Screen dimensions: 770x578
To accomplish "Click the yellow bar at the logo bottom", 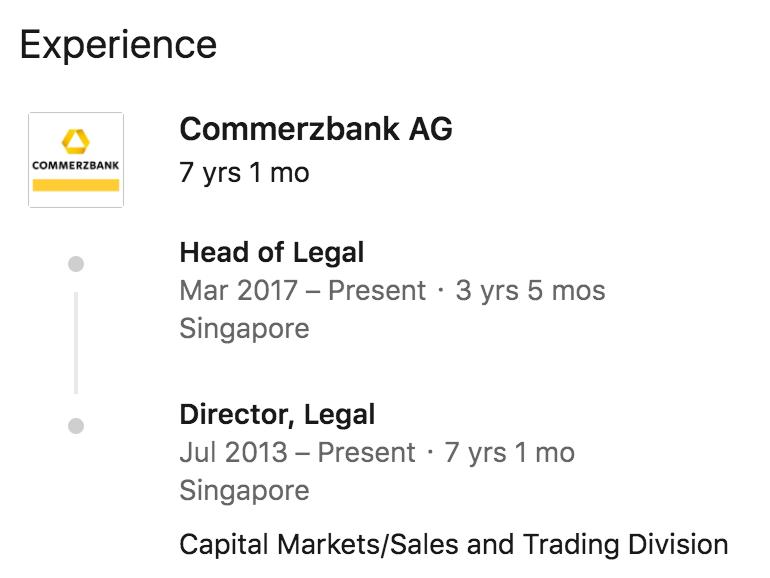I will pyautogui.click(x=76, y=185).
